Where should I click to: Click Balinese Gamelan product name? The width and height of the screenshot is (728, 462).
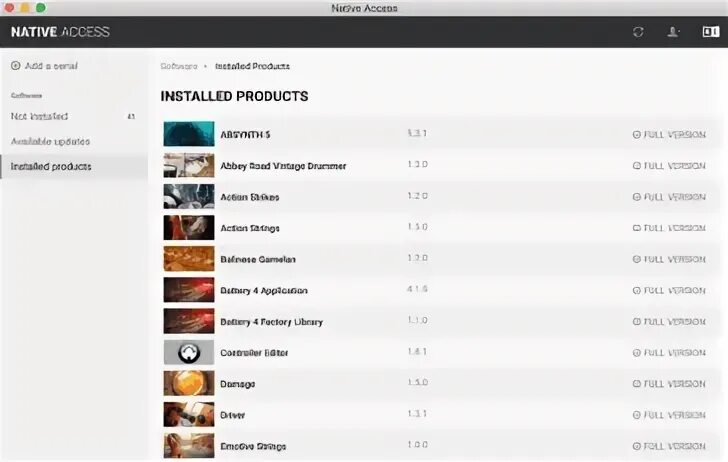point(258,259)
